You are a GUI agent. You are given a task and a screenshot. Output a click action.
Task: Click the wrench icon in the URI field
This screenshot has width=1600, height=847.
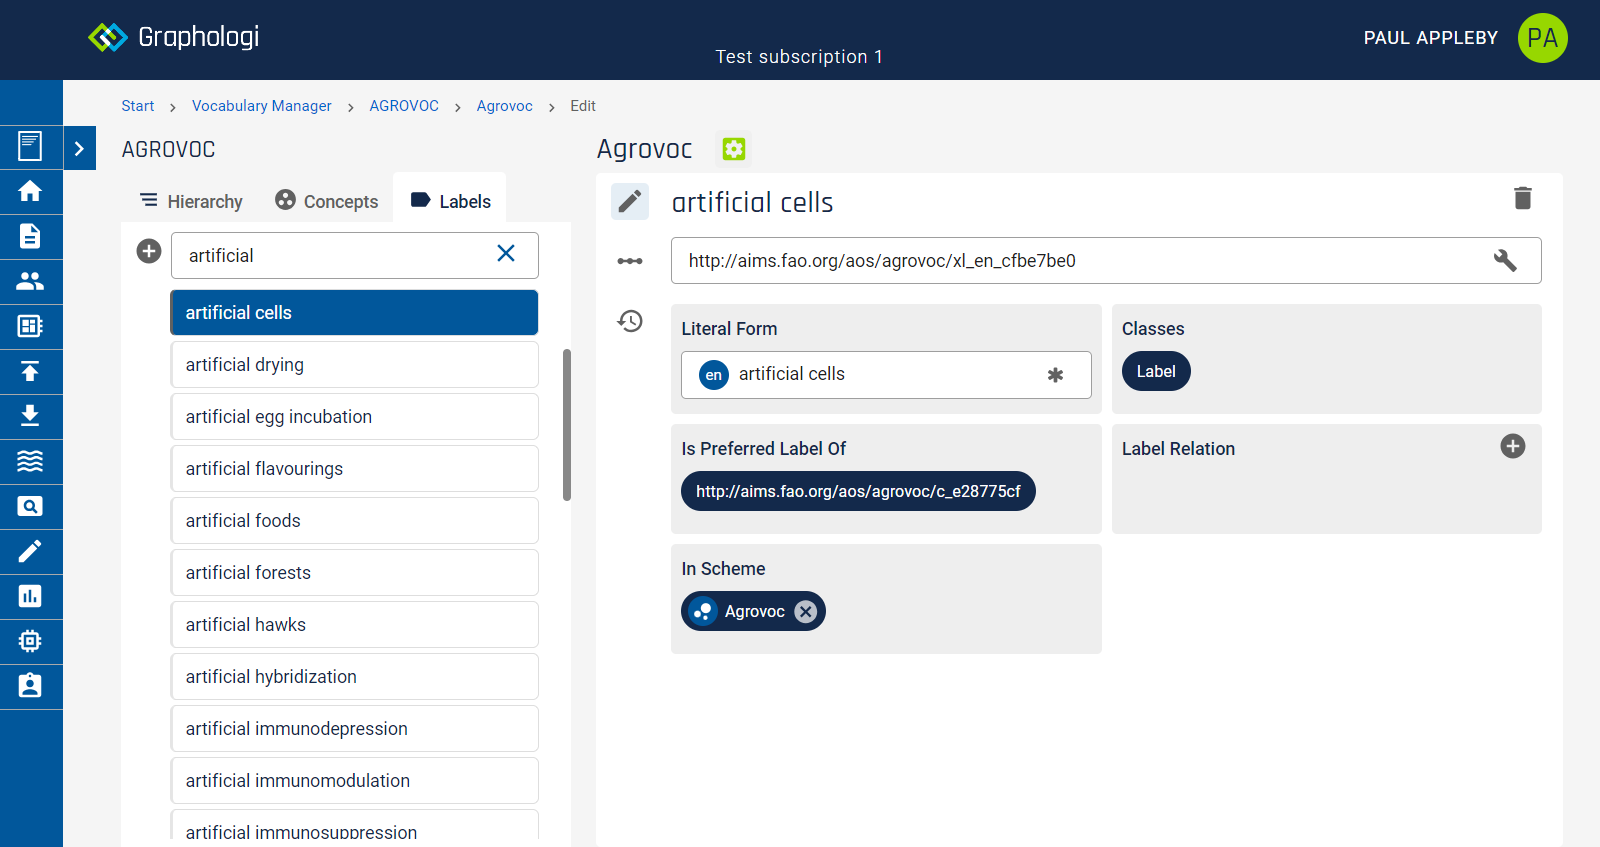pos(1505,260)
